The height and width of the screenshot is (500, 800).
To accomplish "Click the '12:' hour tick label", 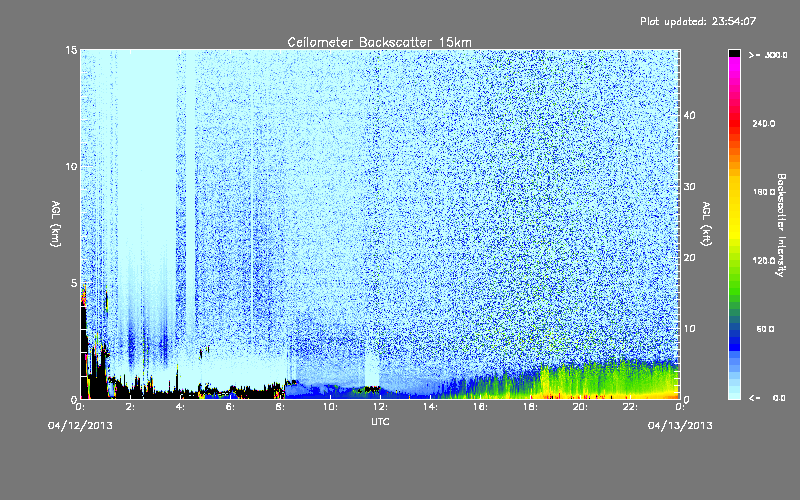I will pyautogui.click(x=380, y=407).
